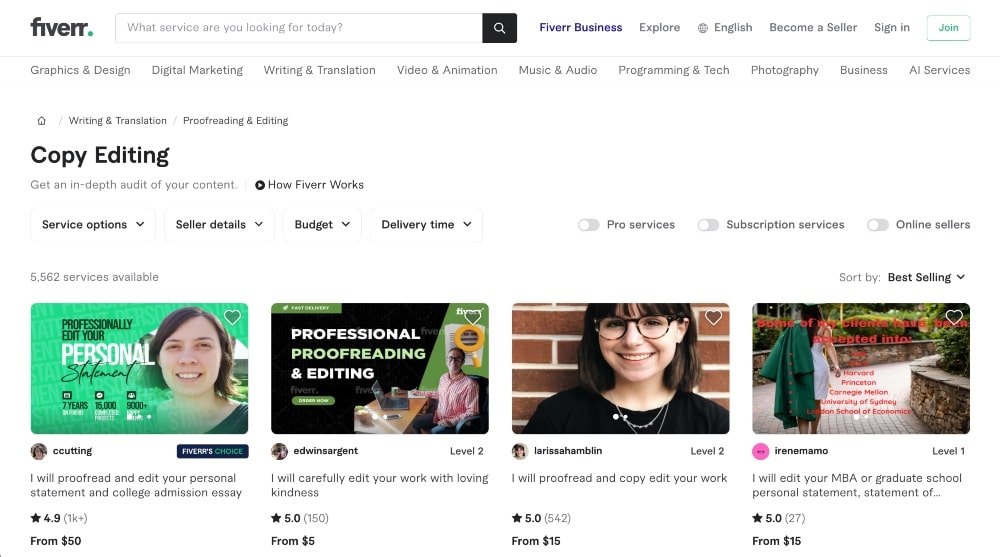
Task: Favorite the ccutting gig with heart icon
Action: (x=232, y=317)
